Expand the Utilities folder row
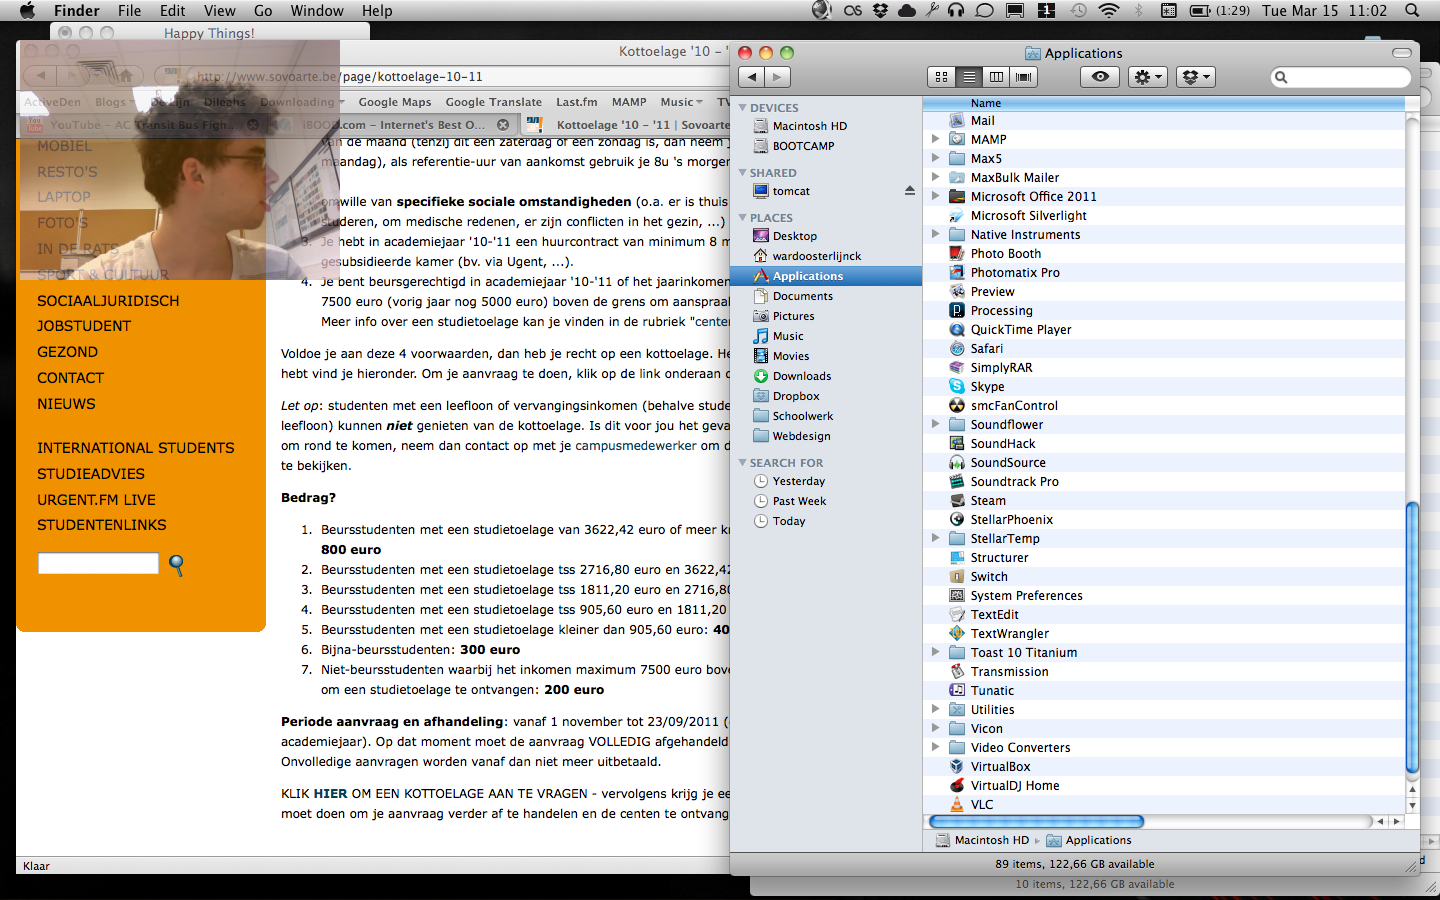1440x900 pixels. click(936, 709)
